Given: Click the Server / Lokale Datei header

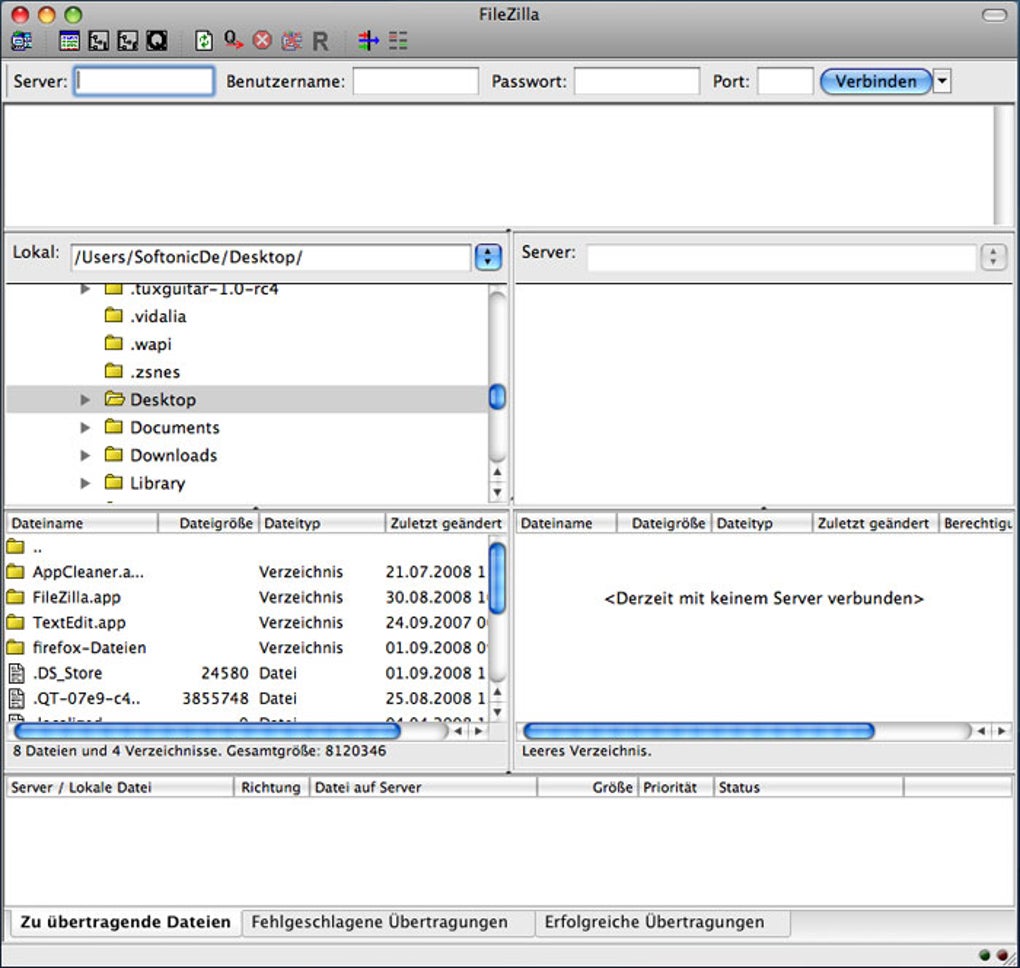Looking at the screenshot, I should [119, 787].
